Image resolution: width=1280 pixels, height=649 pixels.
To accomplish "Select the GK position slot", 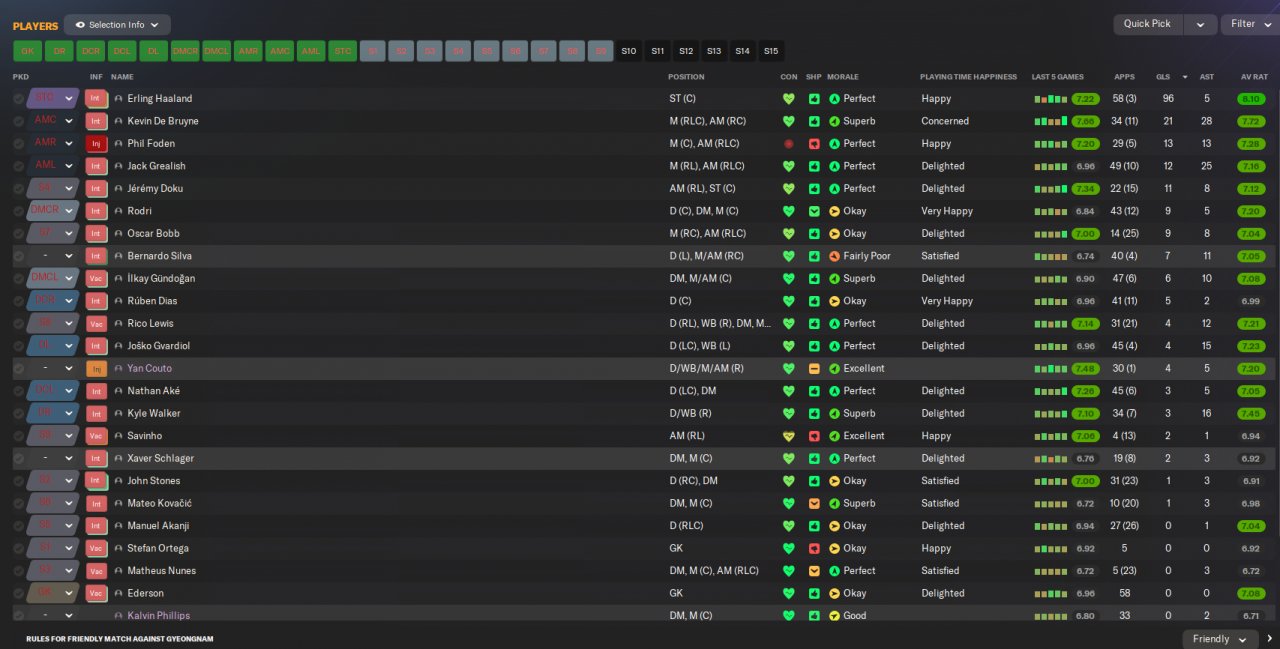I will [x=27, y=51].
